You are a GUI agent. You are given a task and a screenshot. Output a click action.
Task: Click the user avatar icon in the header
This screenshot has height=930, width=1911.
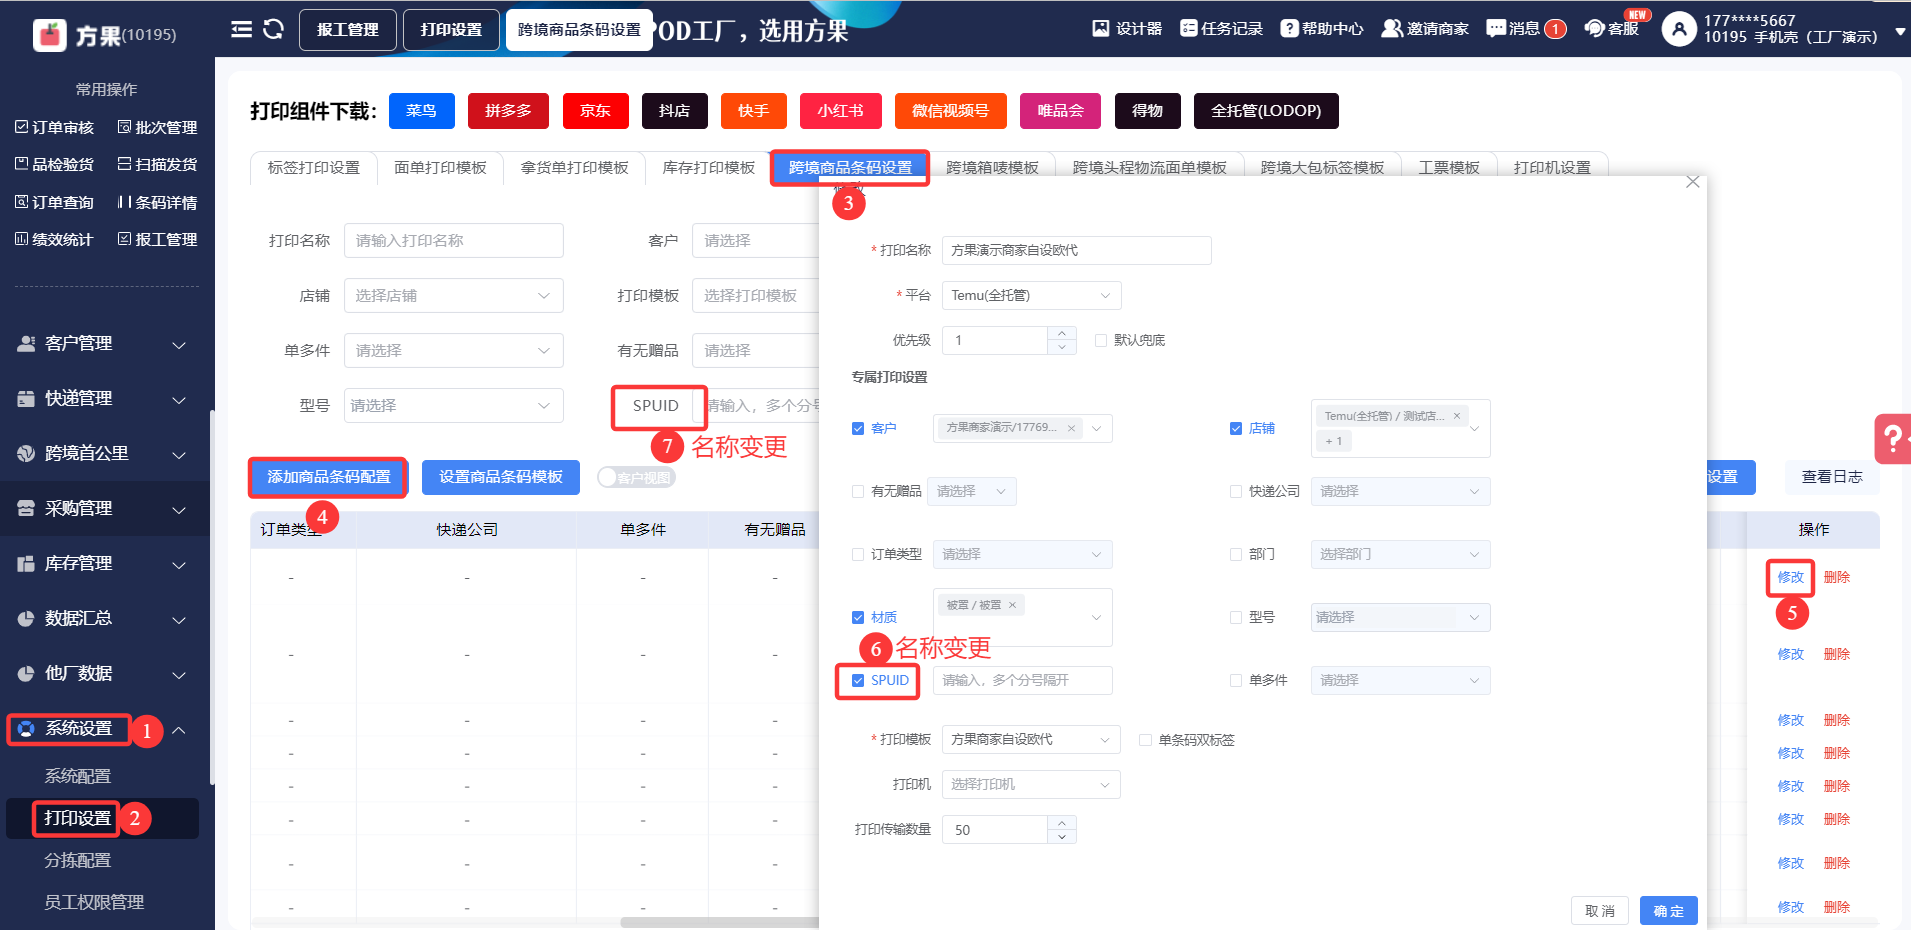pyautogui.click(x=1679, y=29)
